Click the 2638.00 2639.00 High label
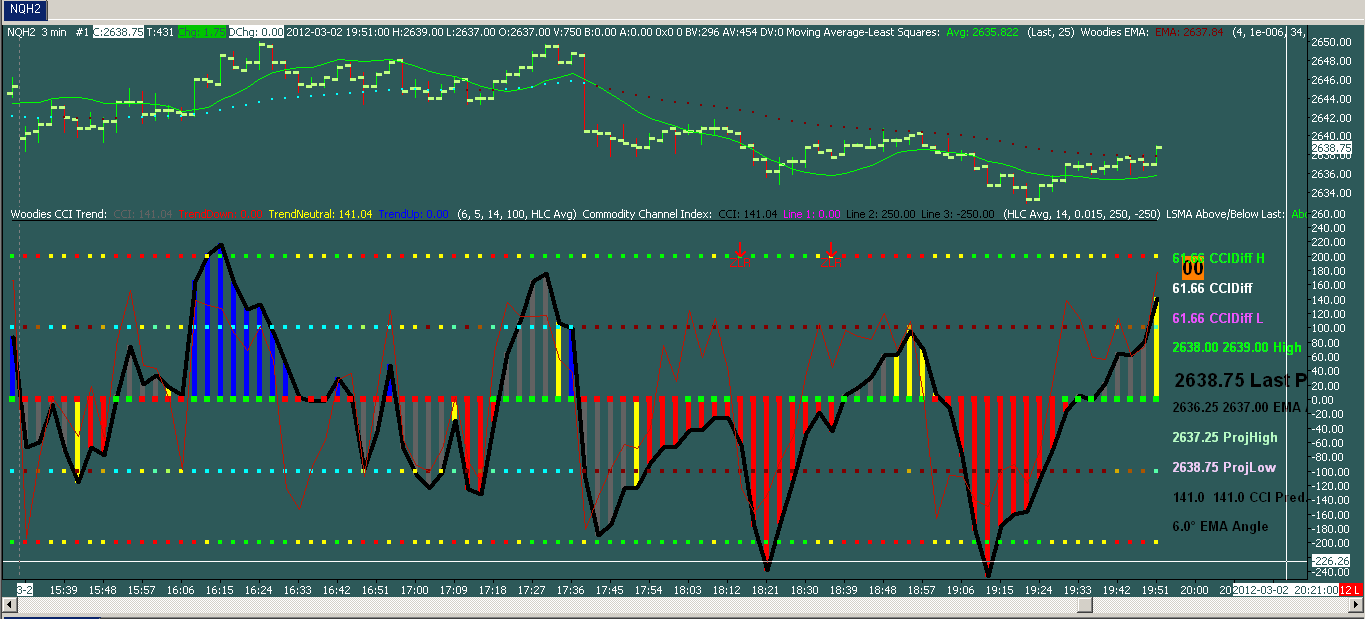The height and width of the screenshot is (619, 1366). (1237, 348)
